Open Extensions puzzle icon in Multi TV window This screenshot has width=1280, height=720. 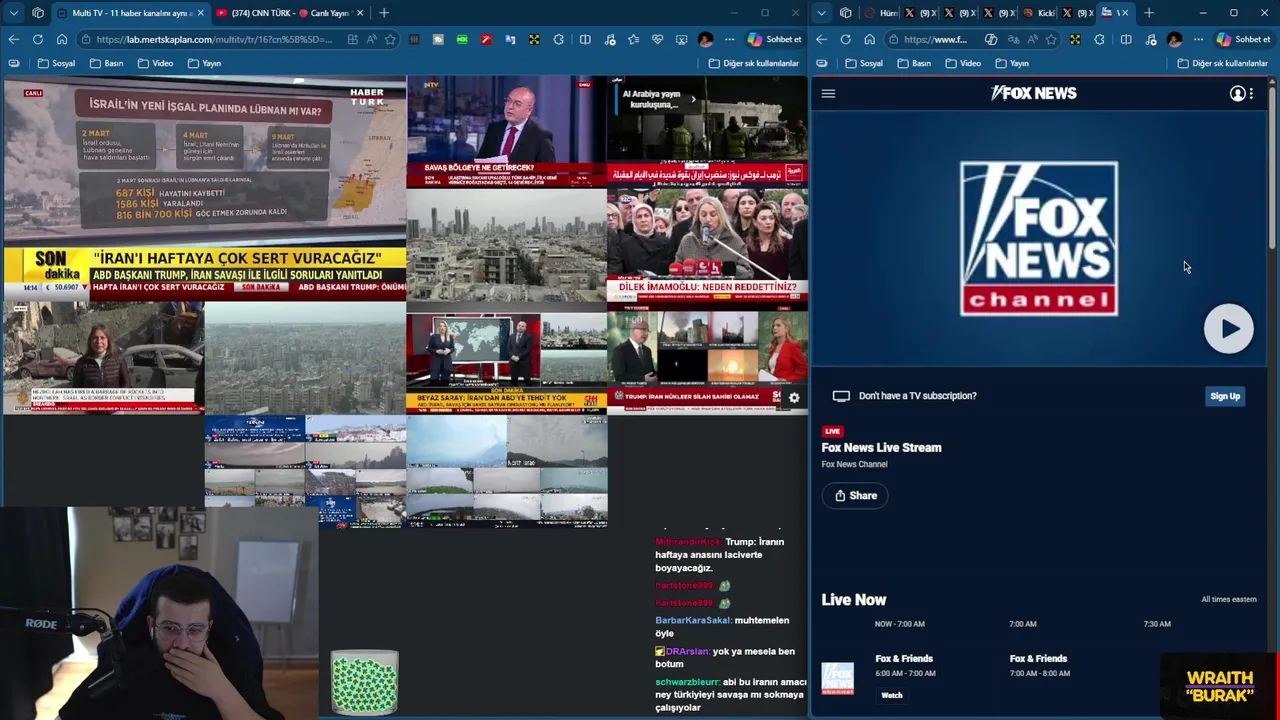point(559,39)
